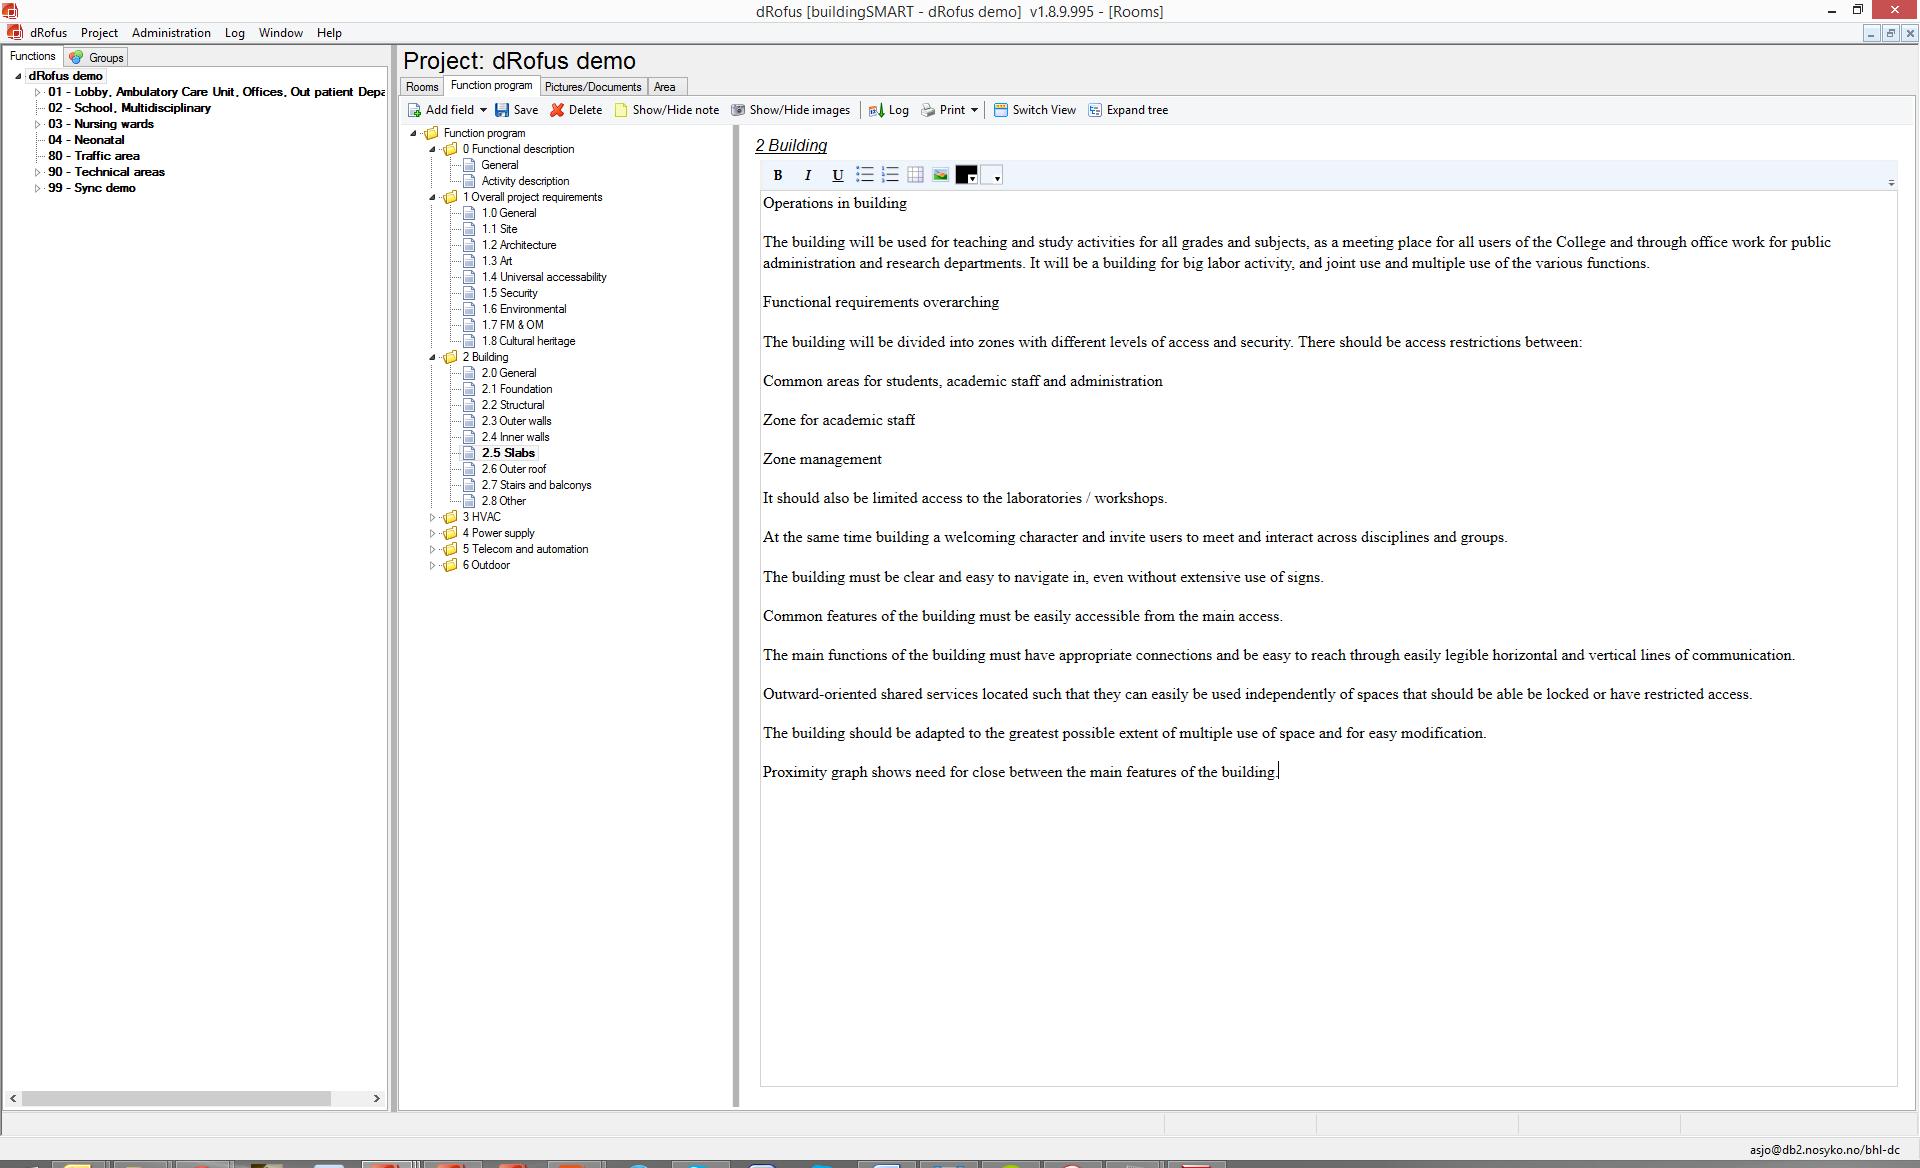Open the black text color swatch
Image resolution: width=1920 pixels, height=1168 pixels.
(964, 175)
